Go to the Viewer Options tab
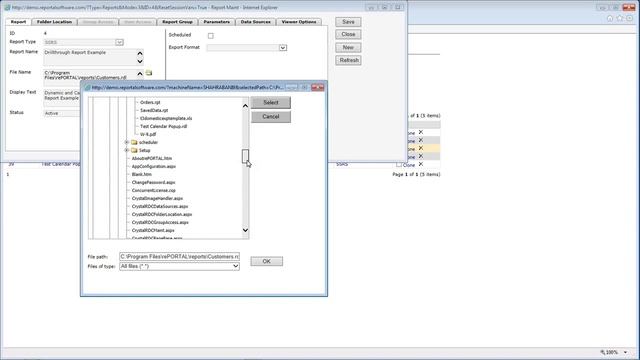Viewport: 640px width, 360px height. pos(299,22)
